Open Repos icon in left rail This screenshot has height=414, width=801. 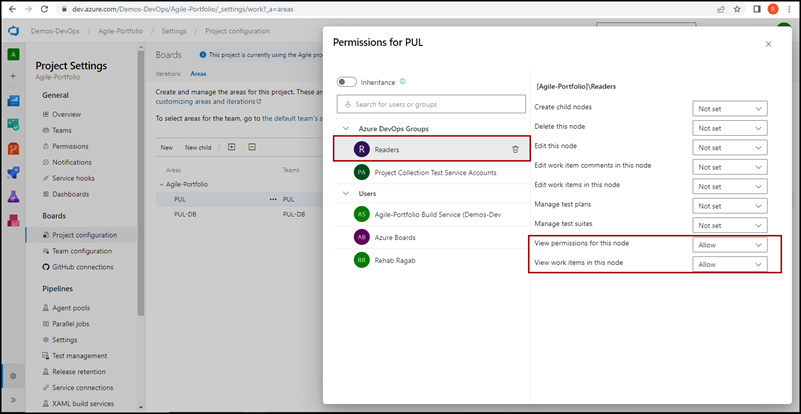(x=13, y=149)
